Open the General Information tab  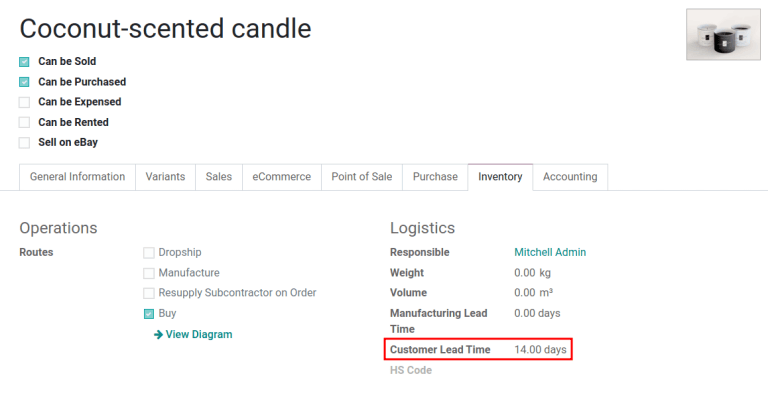pos(77,177)
